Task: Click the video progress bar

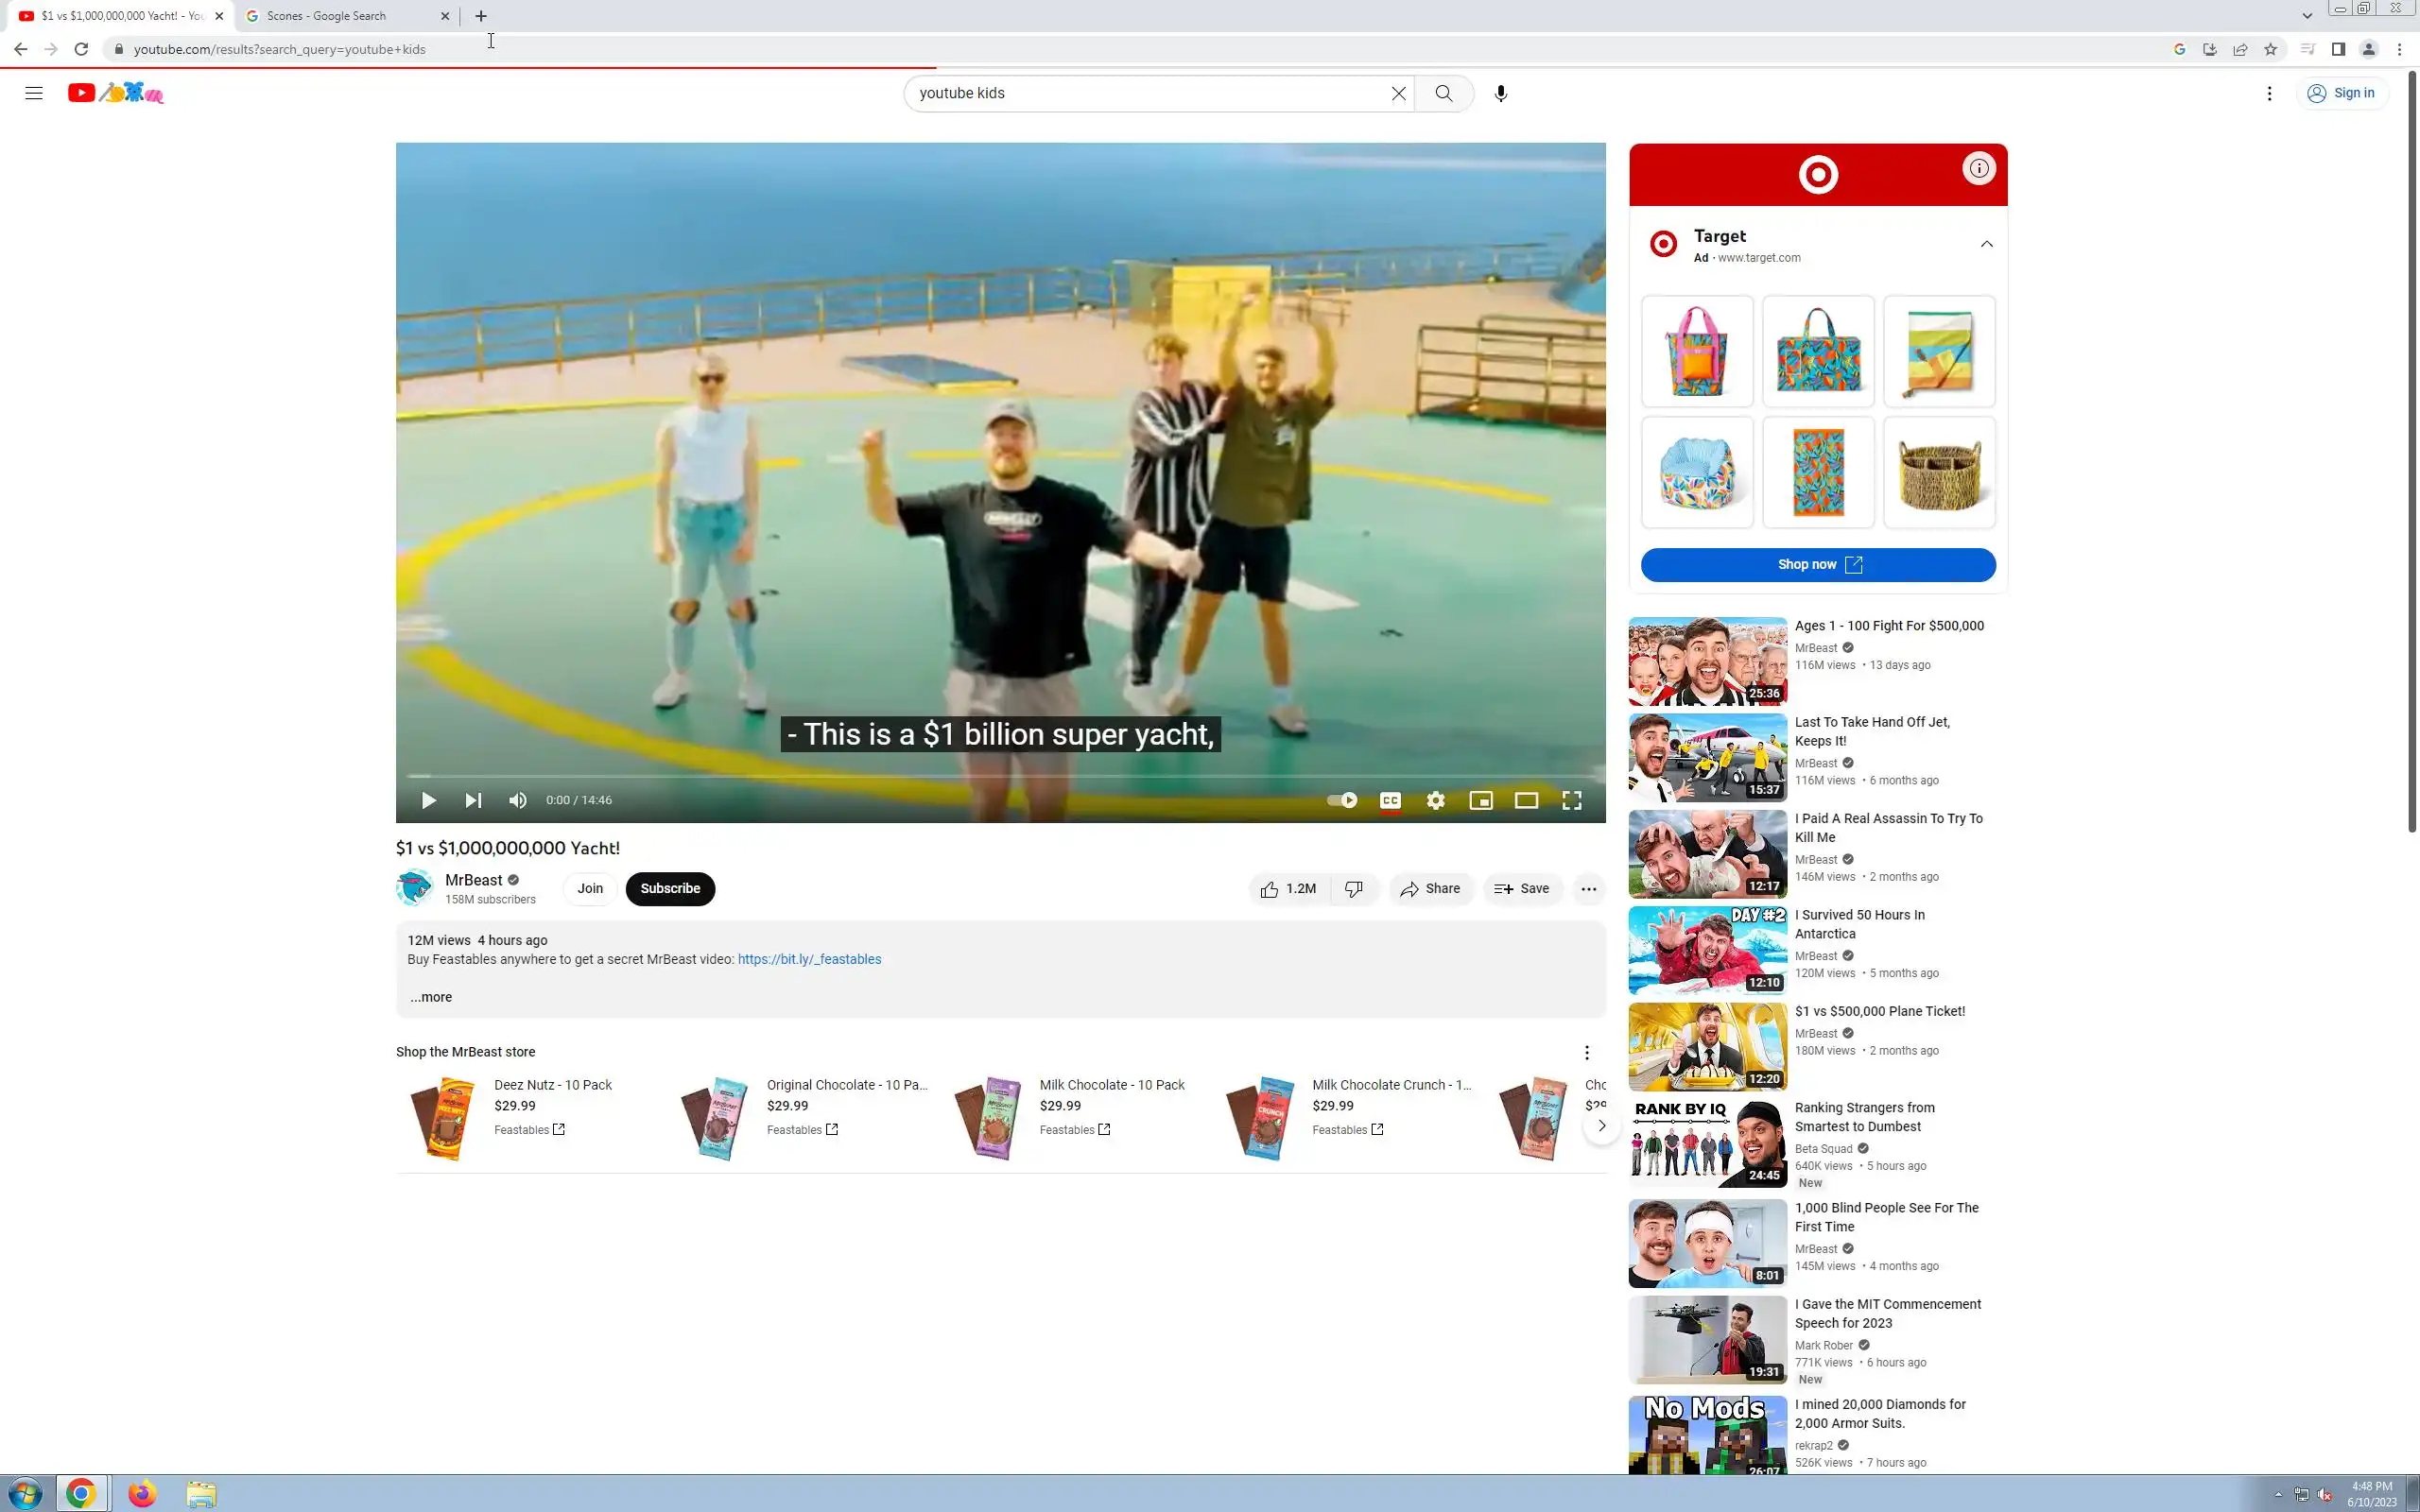Action: 1000,776
